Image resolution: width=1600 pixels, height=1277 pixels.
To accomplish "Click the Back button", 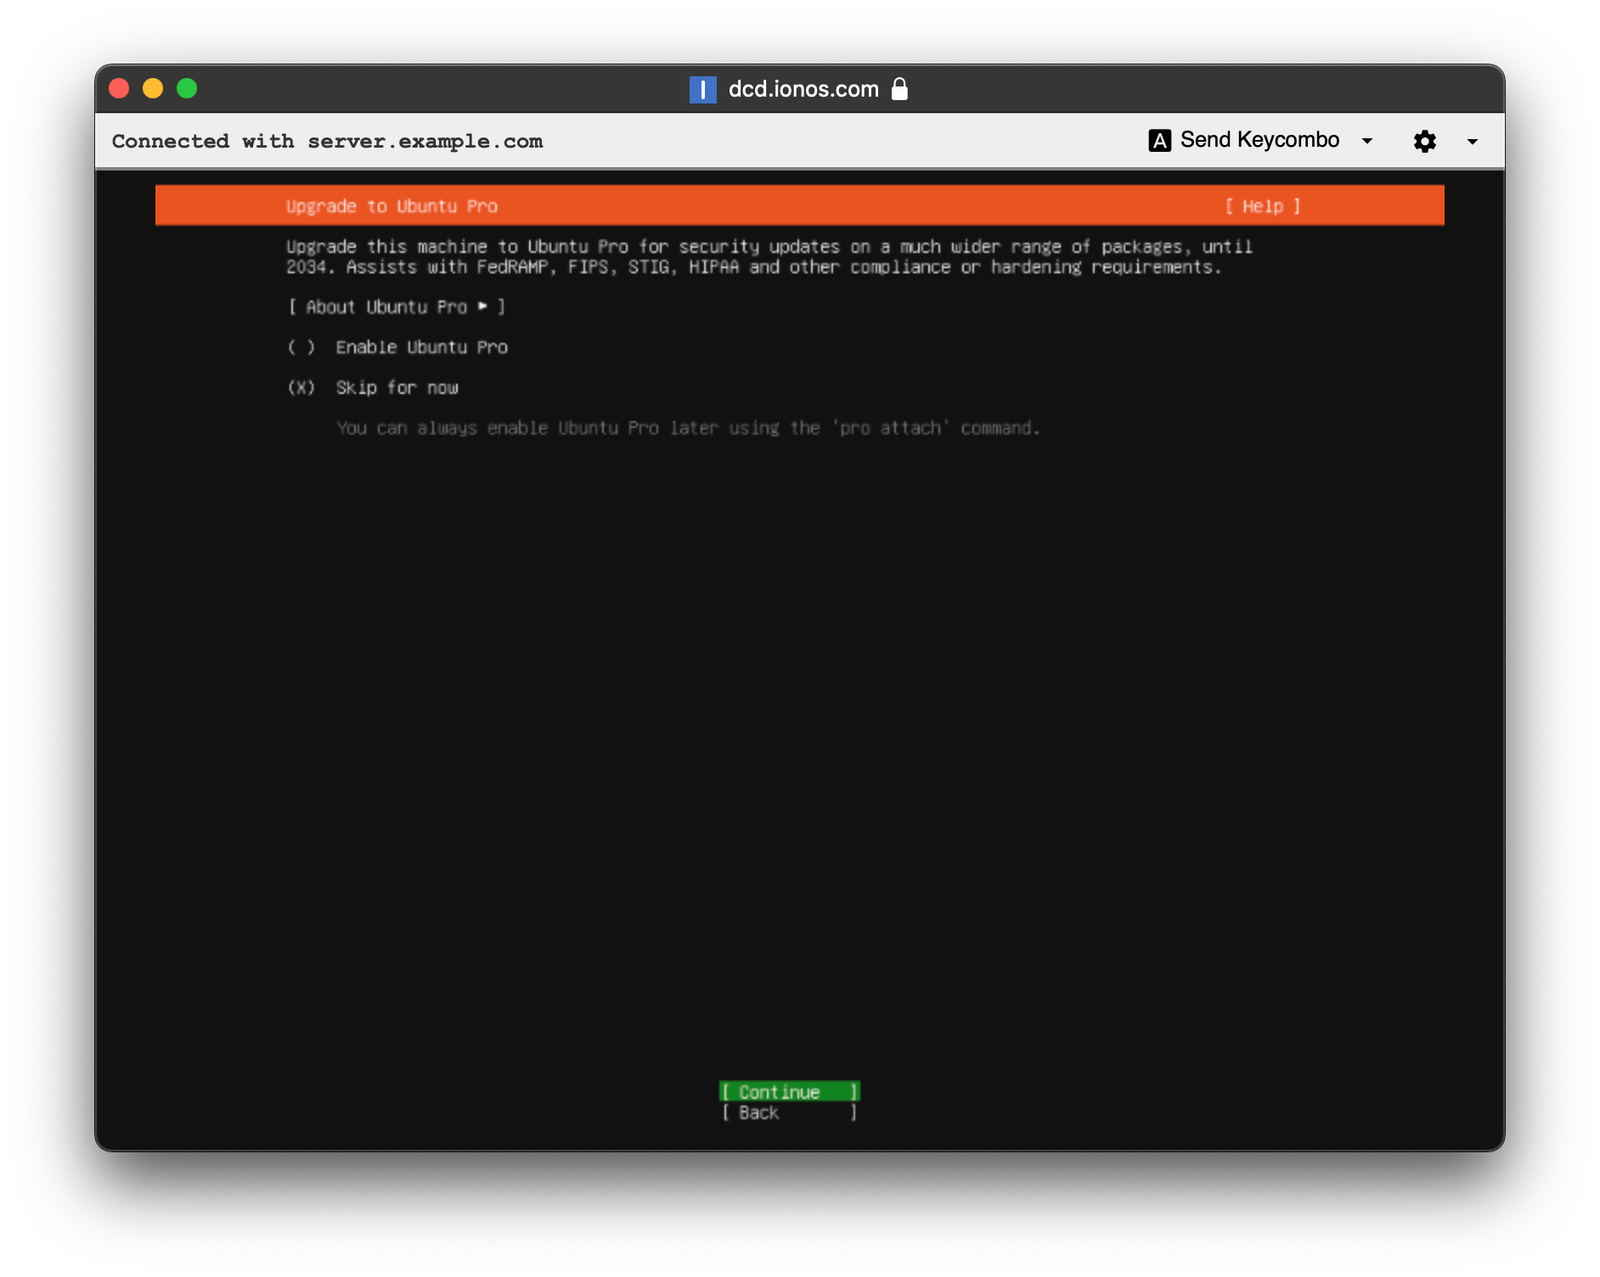I will point(789,1113).
